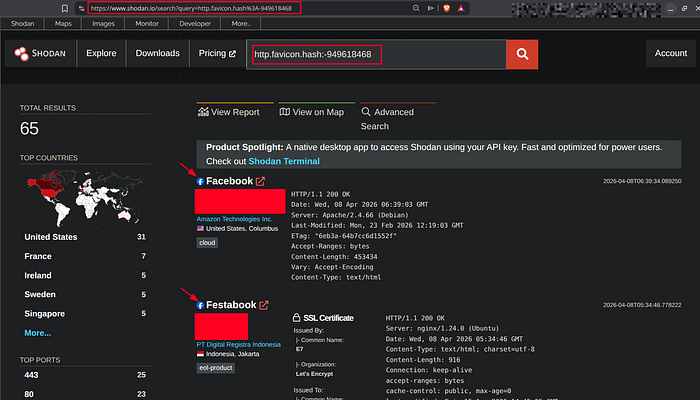The height and width of the screenshot is (400, 700).
Task: Run search with red magnifier button
Action: point(522,54)
